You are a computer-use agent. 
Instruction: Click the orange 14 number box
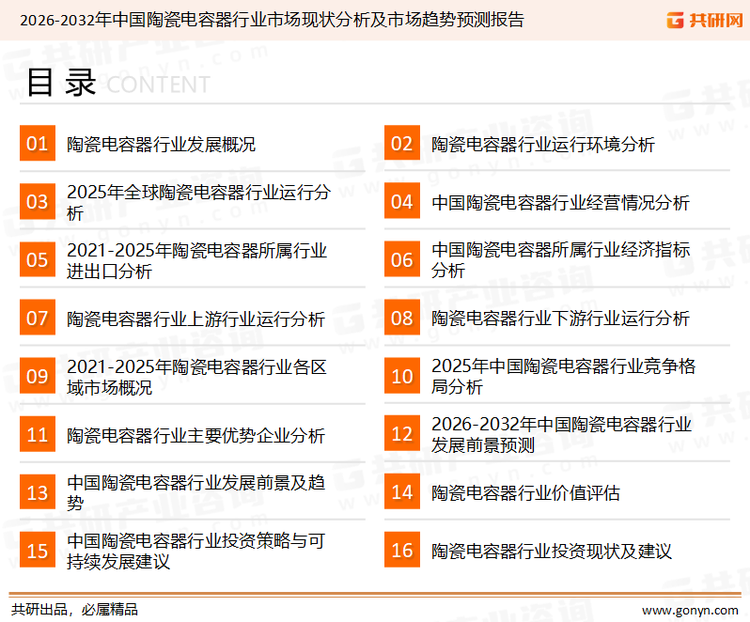pos(402,492)
